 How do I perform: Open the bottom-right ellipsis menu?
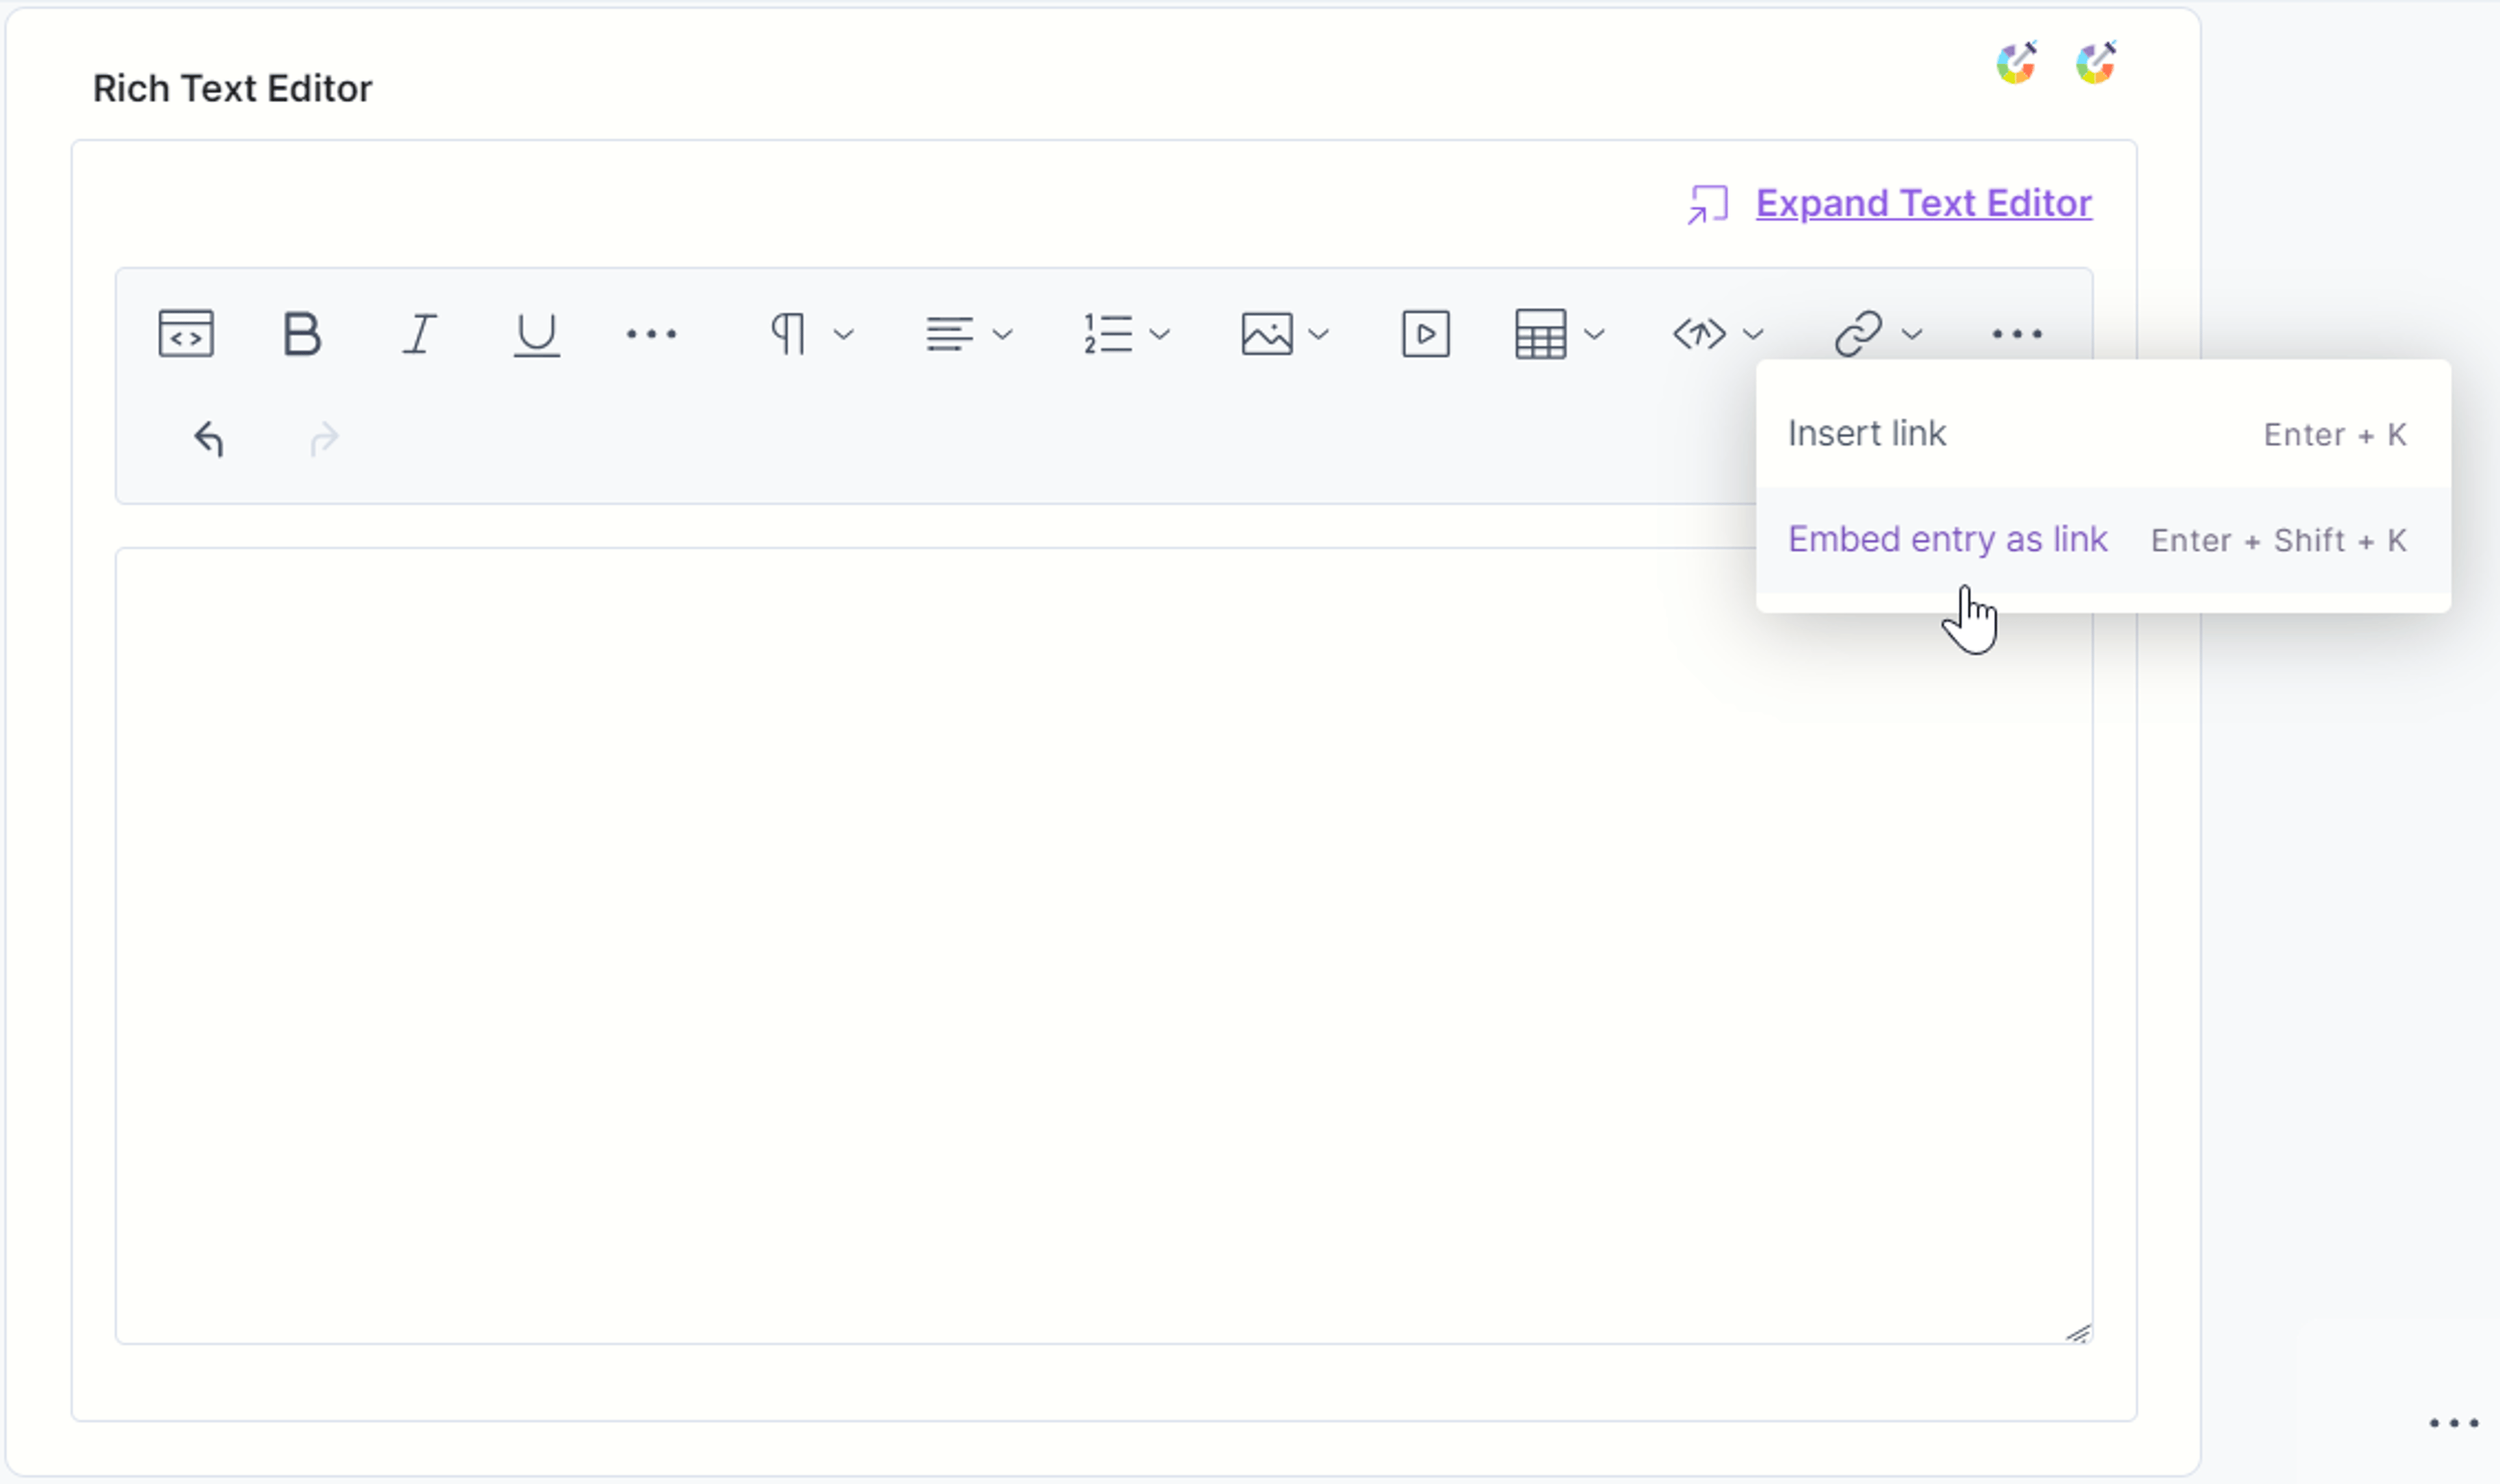pyautogui.click(x=2454, y=1423)
